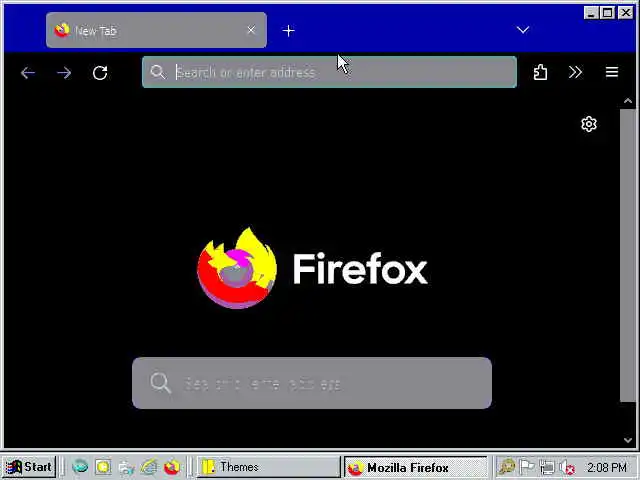Click the first globe quick launch icon

tap(80, 467)
